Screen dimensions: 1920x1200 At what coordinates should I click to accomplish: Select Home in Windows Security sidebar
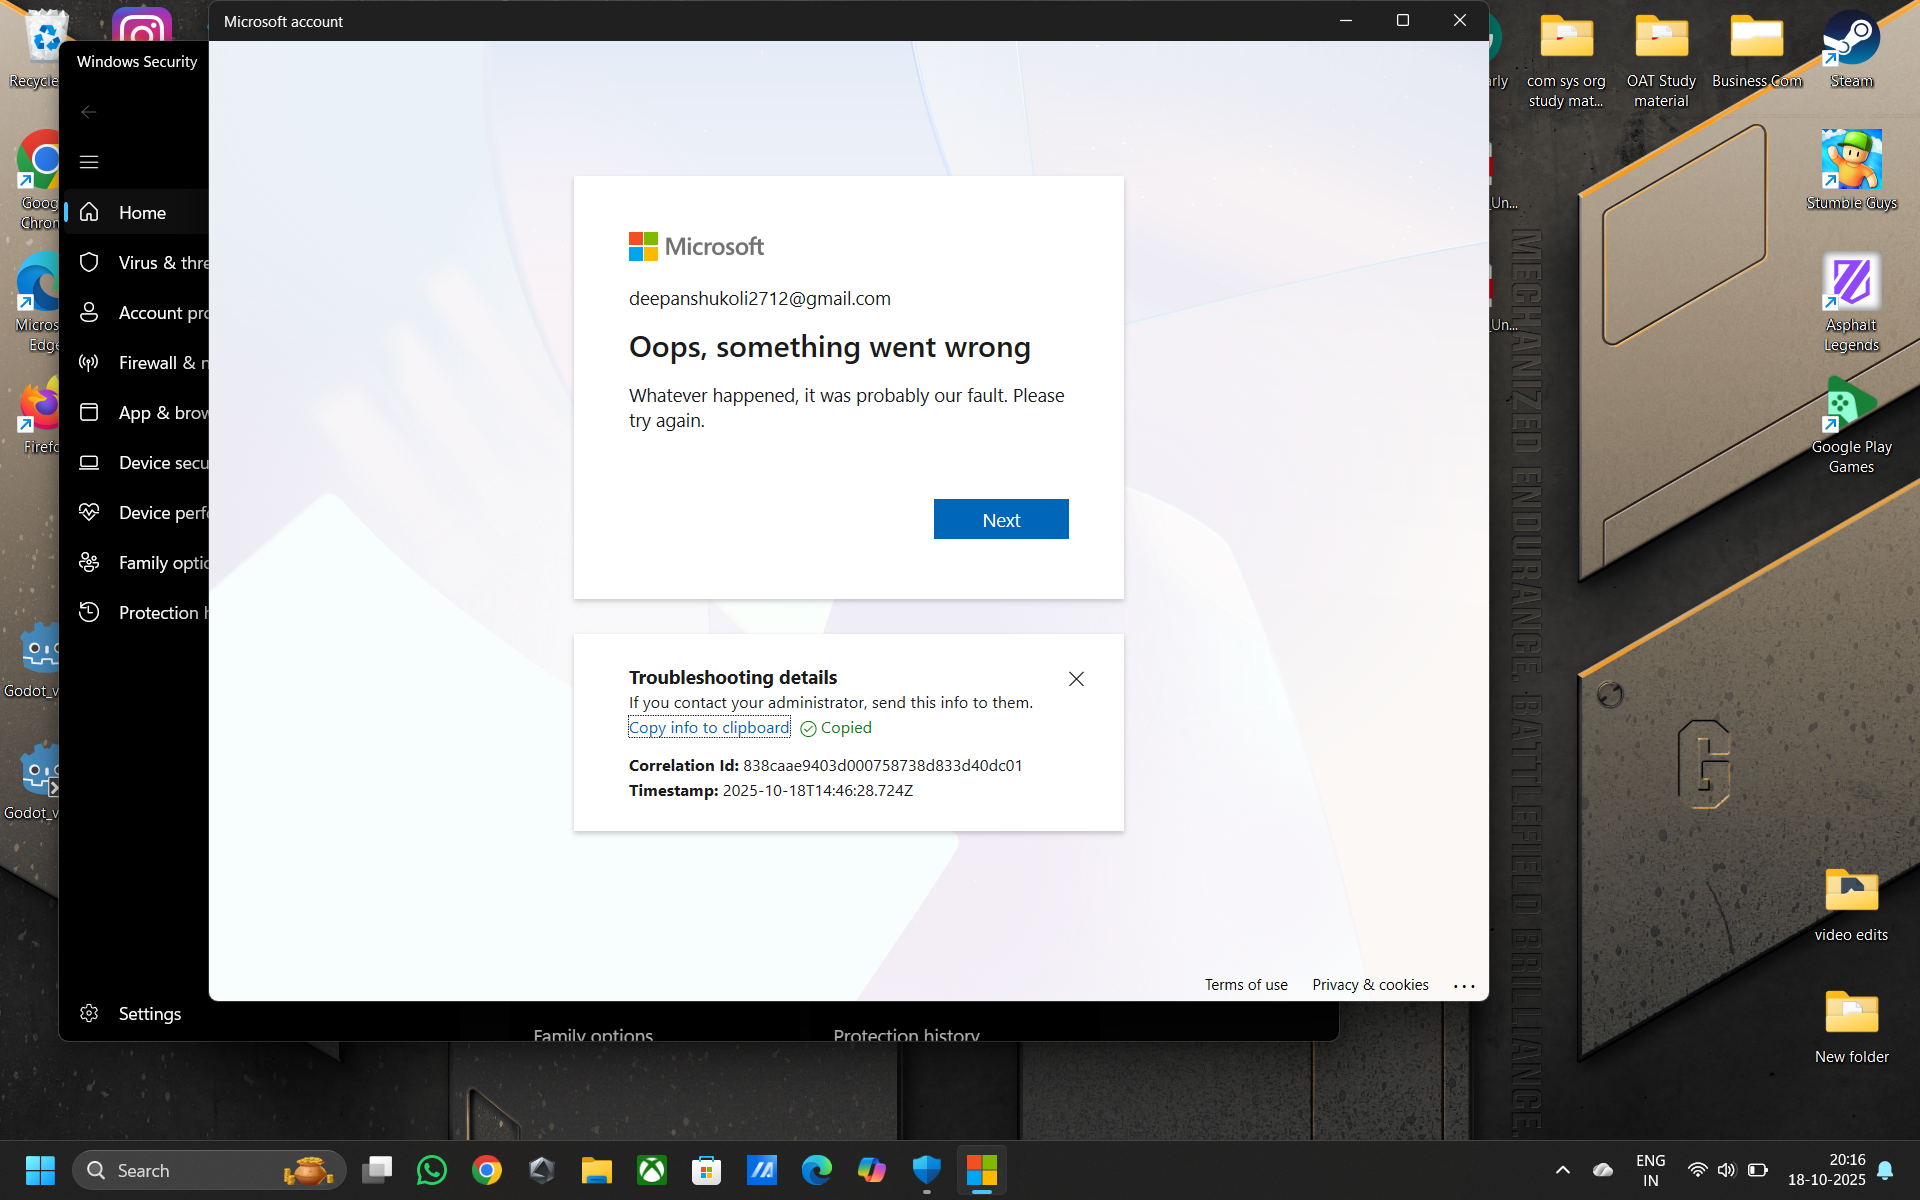[x=142, y=212]
